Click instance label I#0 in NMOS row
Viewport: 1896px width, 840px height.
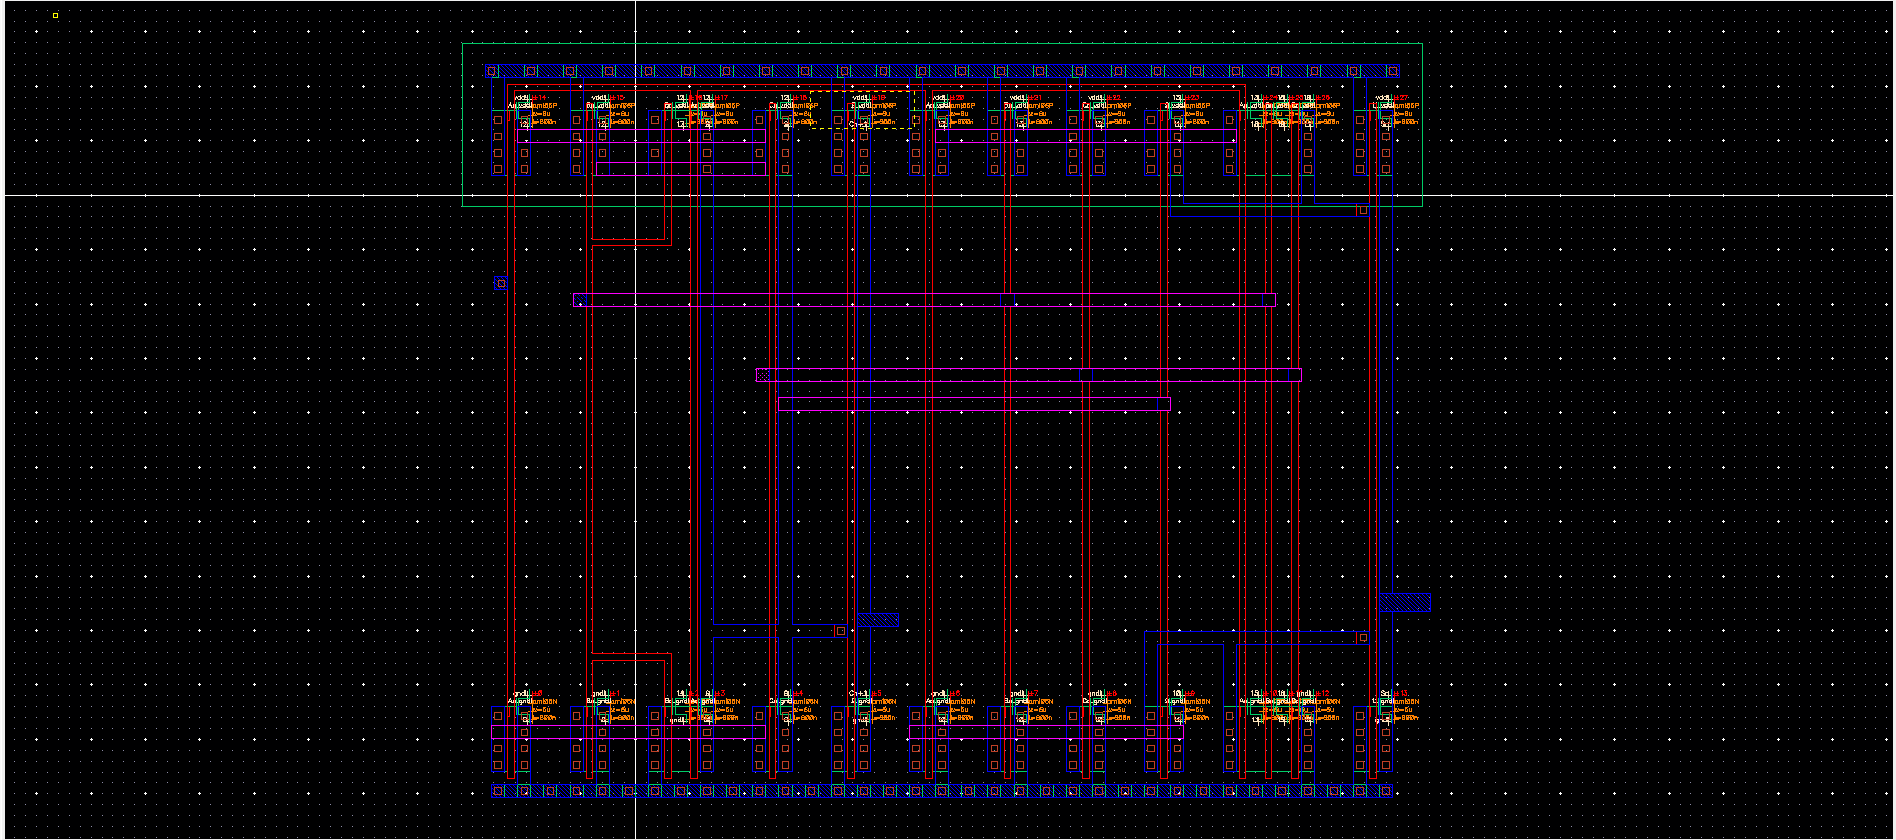point(536,693)
